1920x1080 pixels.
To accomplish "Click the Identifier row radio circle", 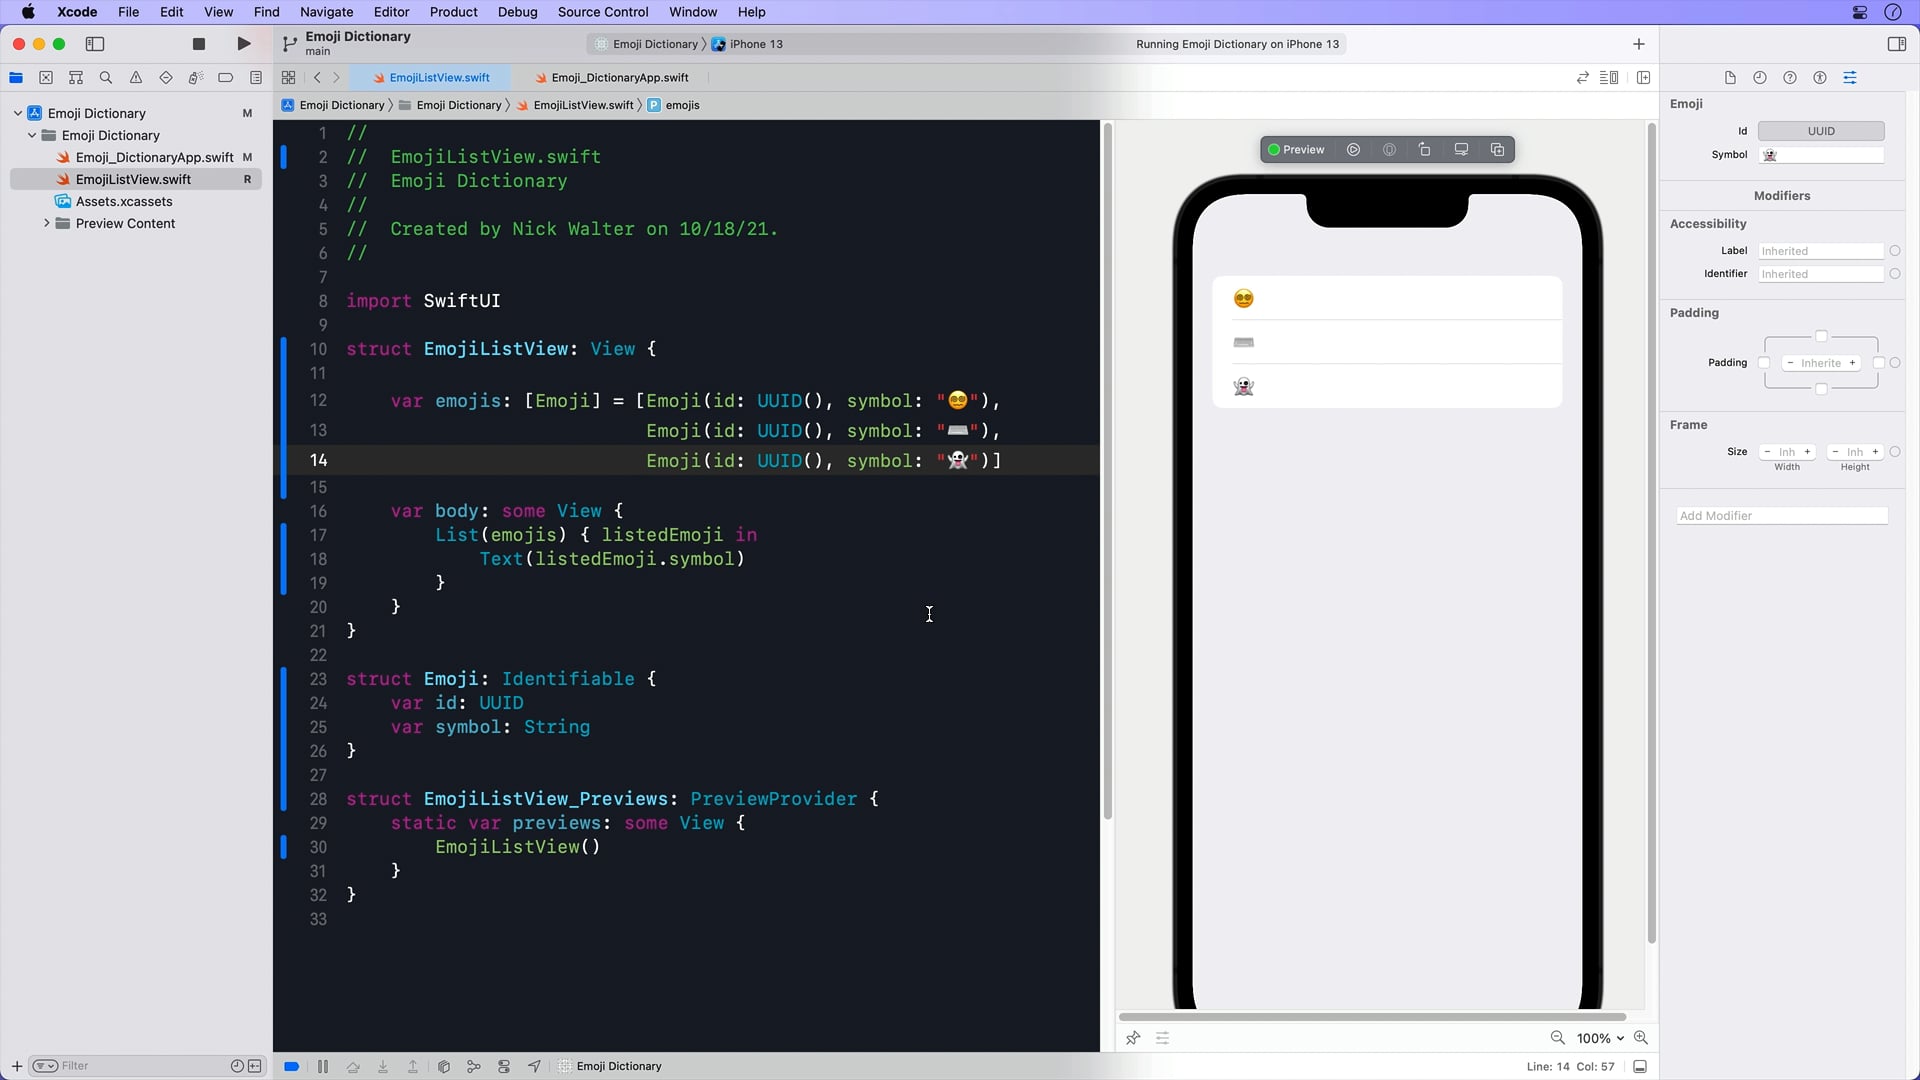I will 1895,274.
